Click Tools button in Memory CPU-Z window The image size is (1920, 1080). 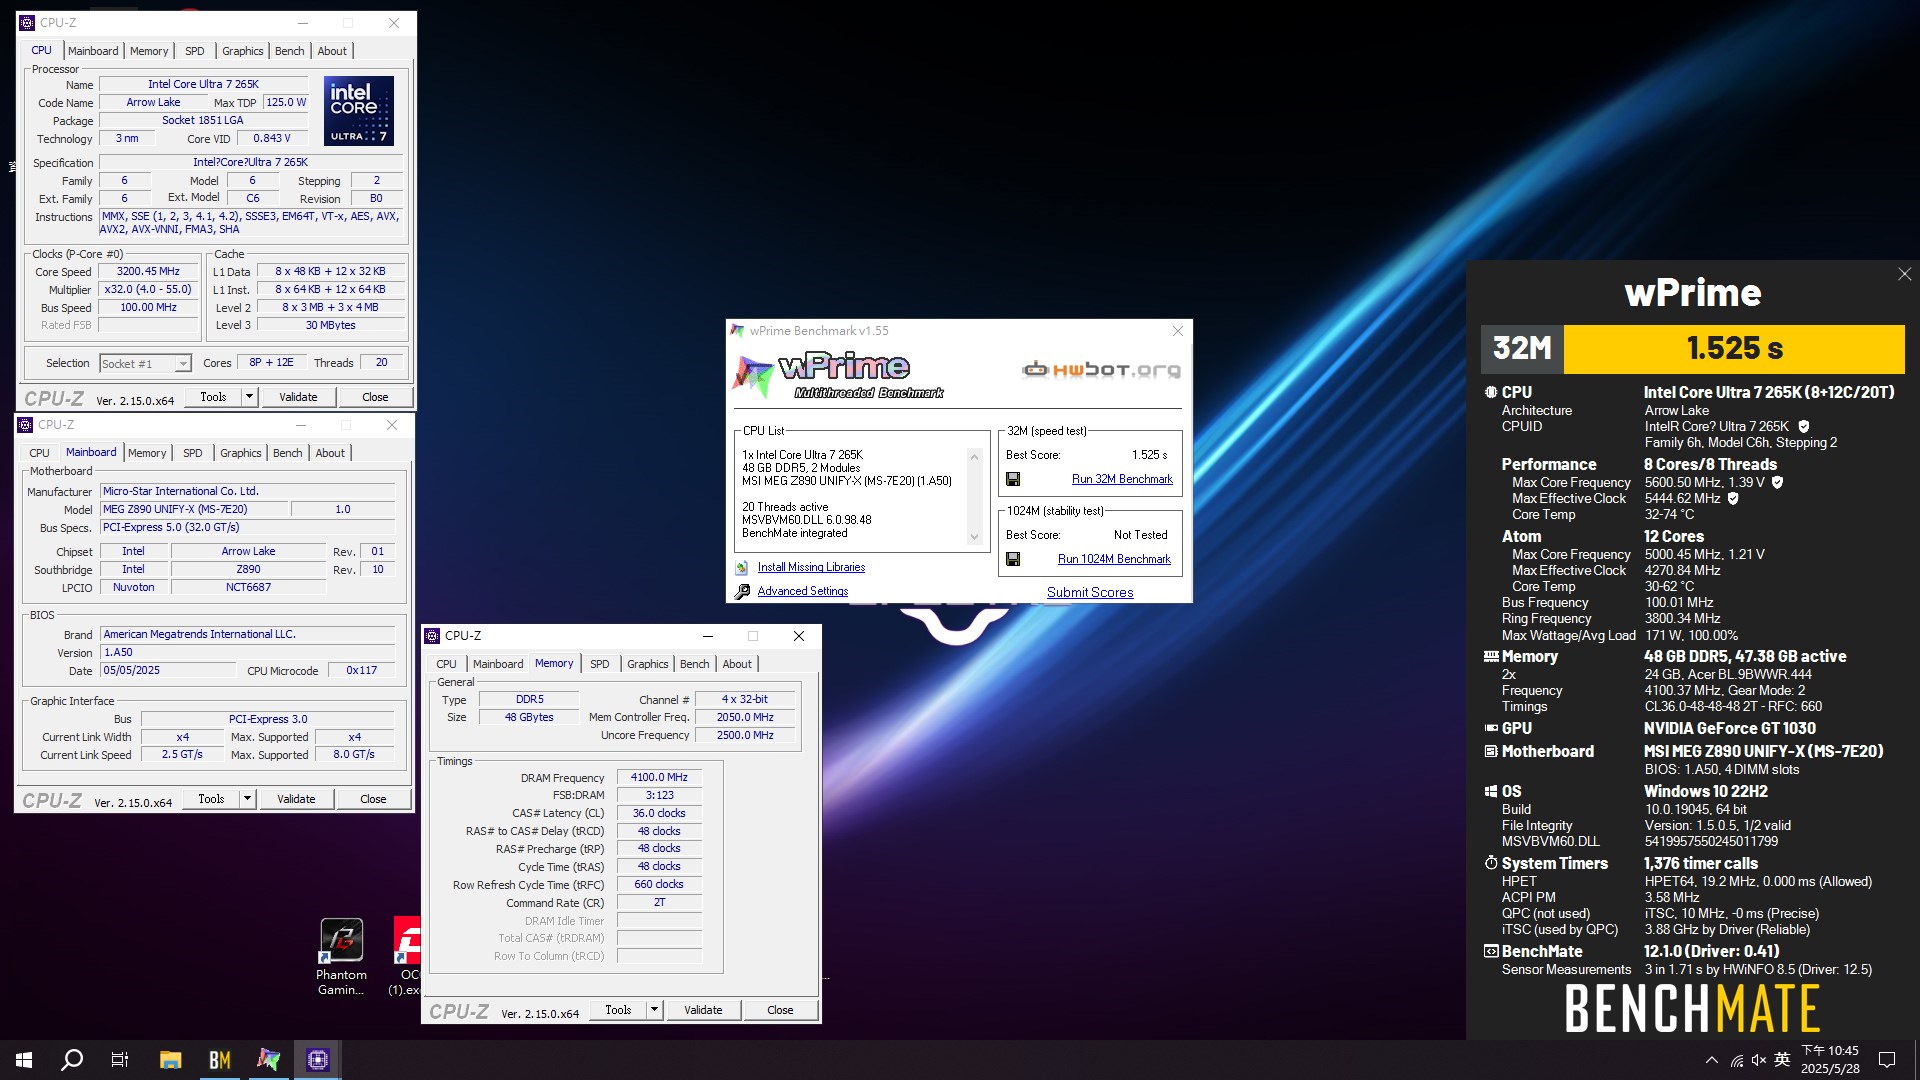pos(618,1010)
